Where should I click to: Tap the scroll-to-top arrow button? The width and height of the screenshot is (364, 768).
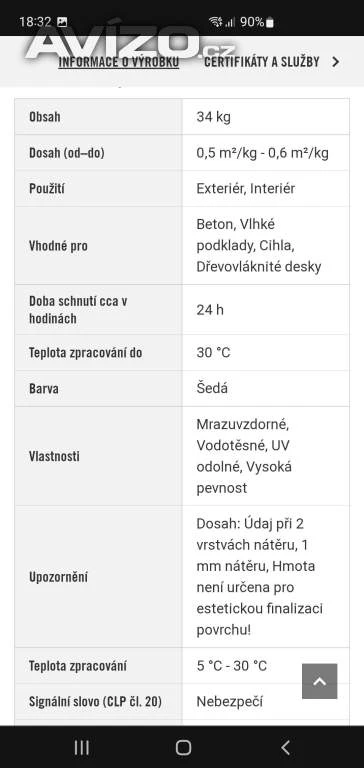319,681
